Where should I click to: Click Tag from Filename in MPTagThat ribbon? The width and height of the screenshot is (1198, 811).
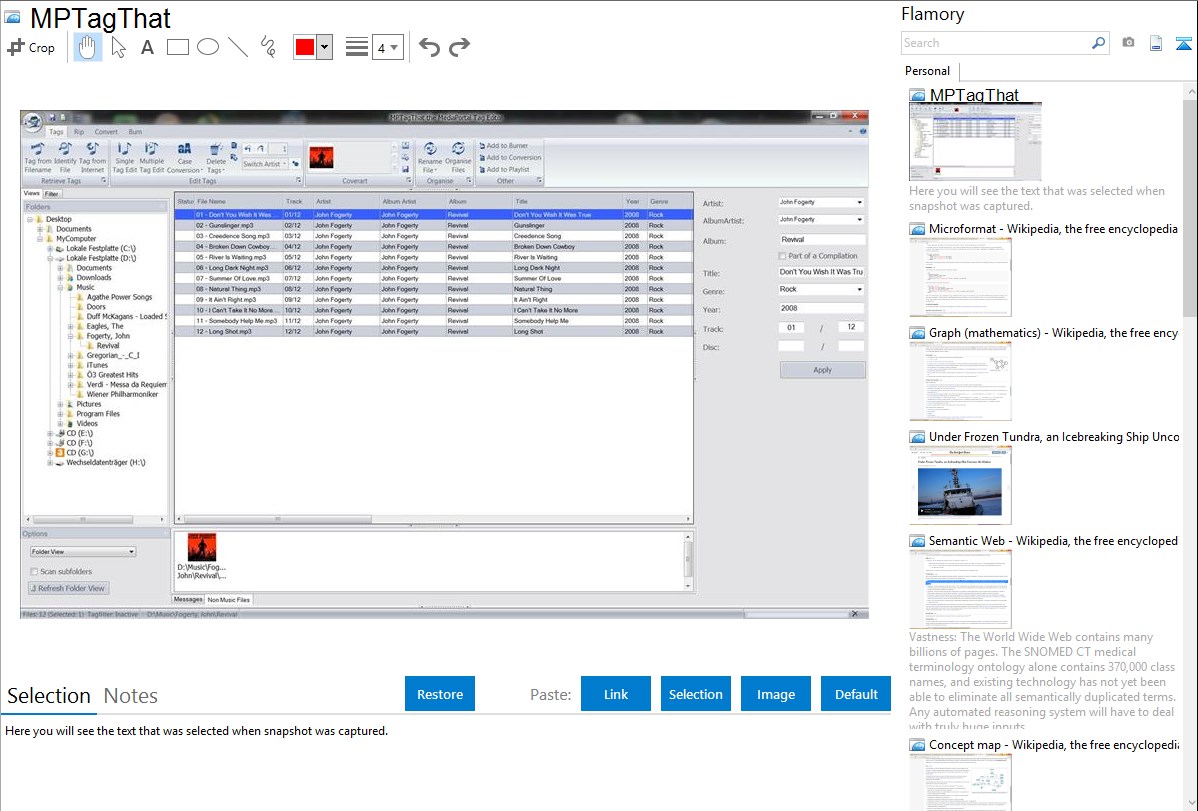tap(37, 157)
